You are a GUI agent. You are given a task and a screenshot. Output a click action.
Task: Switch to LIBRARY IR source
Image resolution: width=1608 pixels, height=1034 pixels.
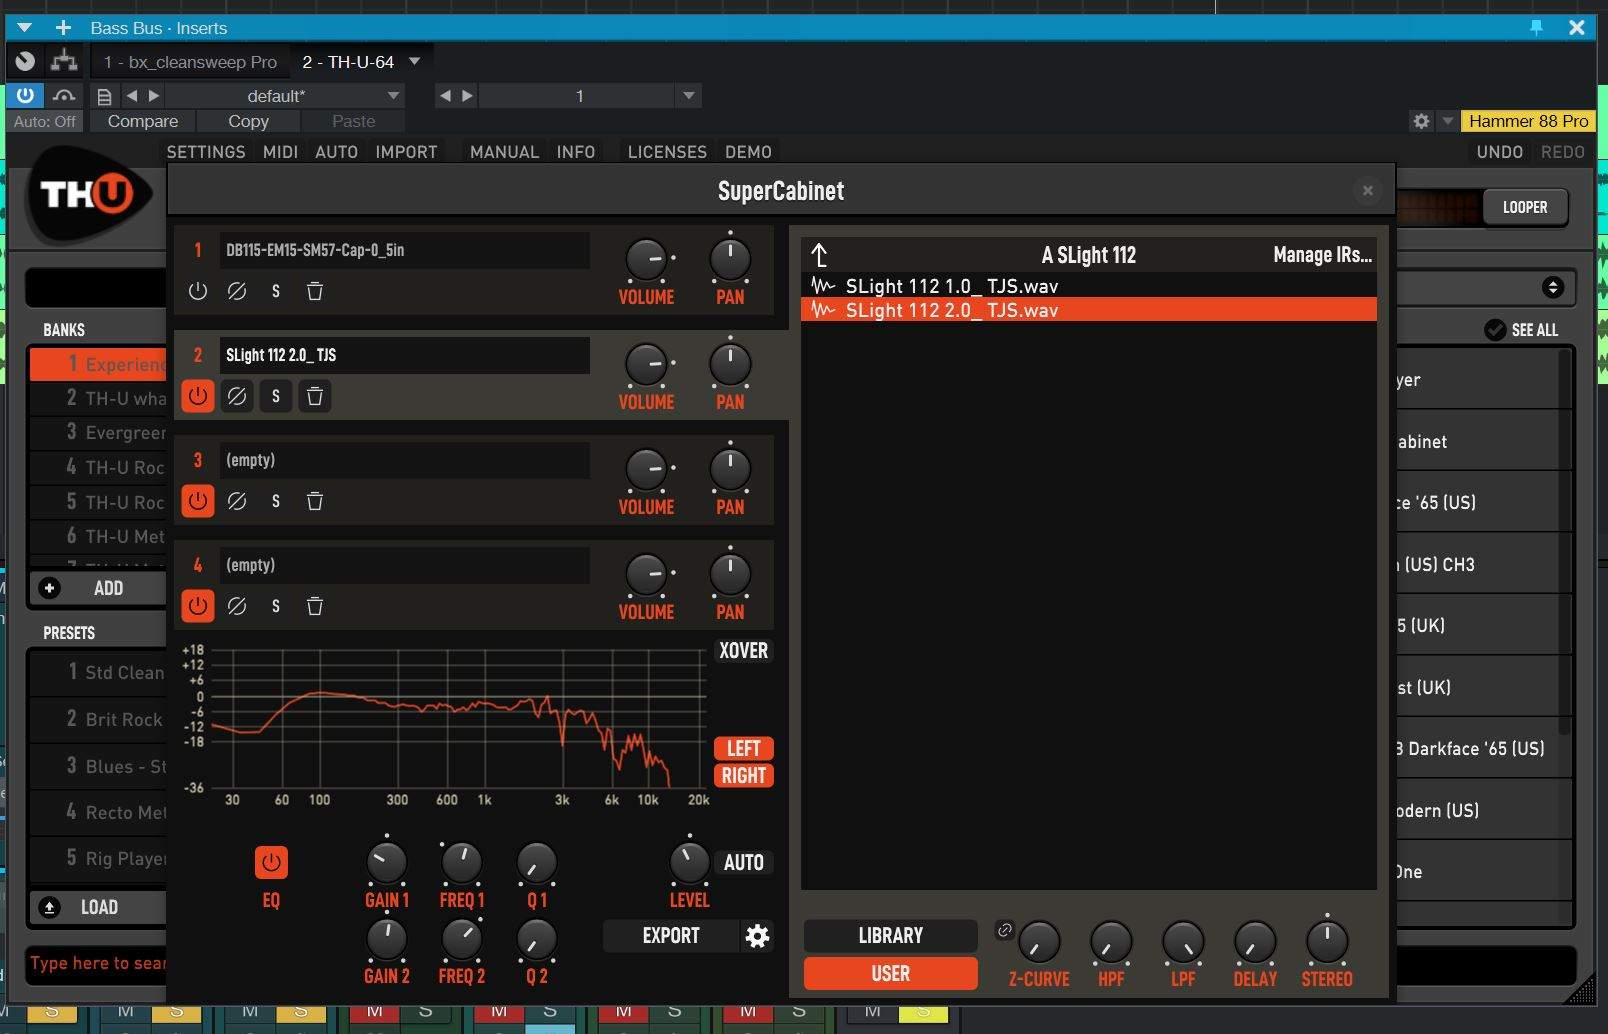click(890, 936)
